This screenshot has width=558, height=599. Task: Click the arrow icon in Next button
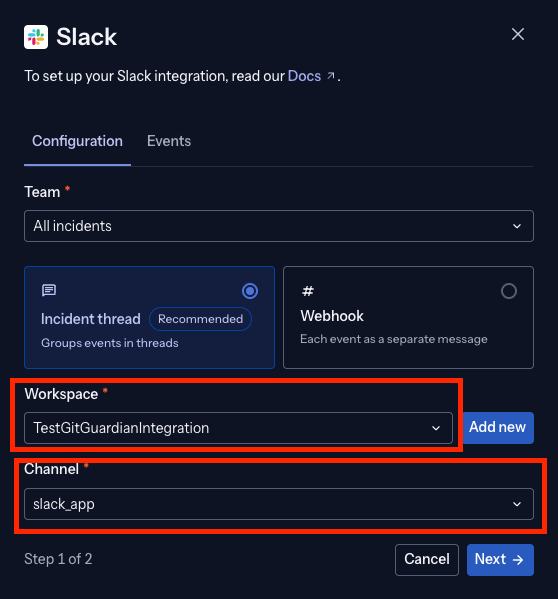(518, 560)
